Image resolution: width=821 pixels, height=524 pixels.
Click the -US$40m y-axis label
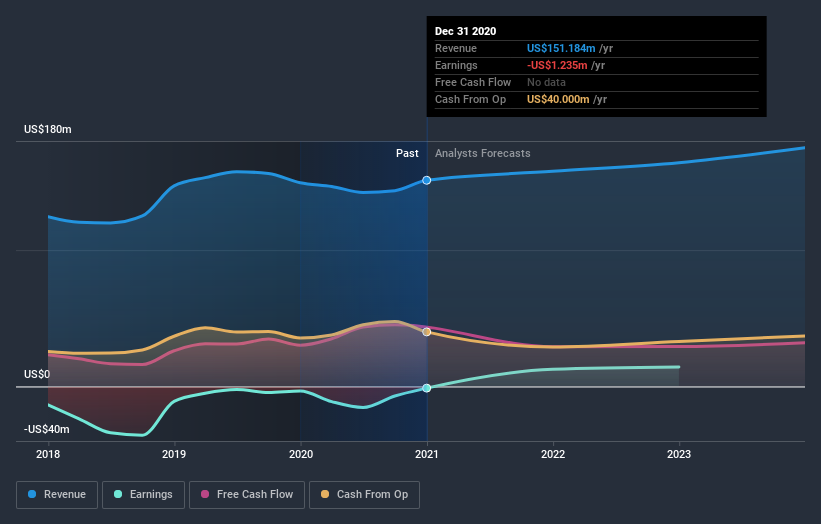pyautogui.click(x=47, y=429)
